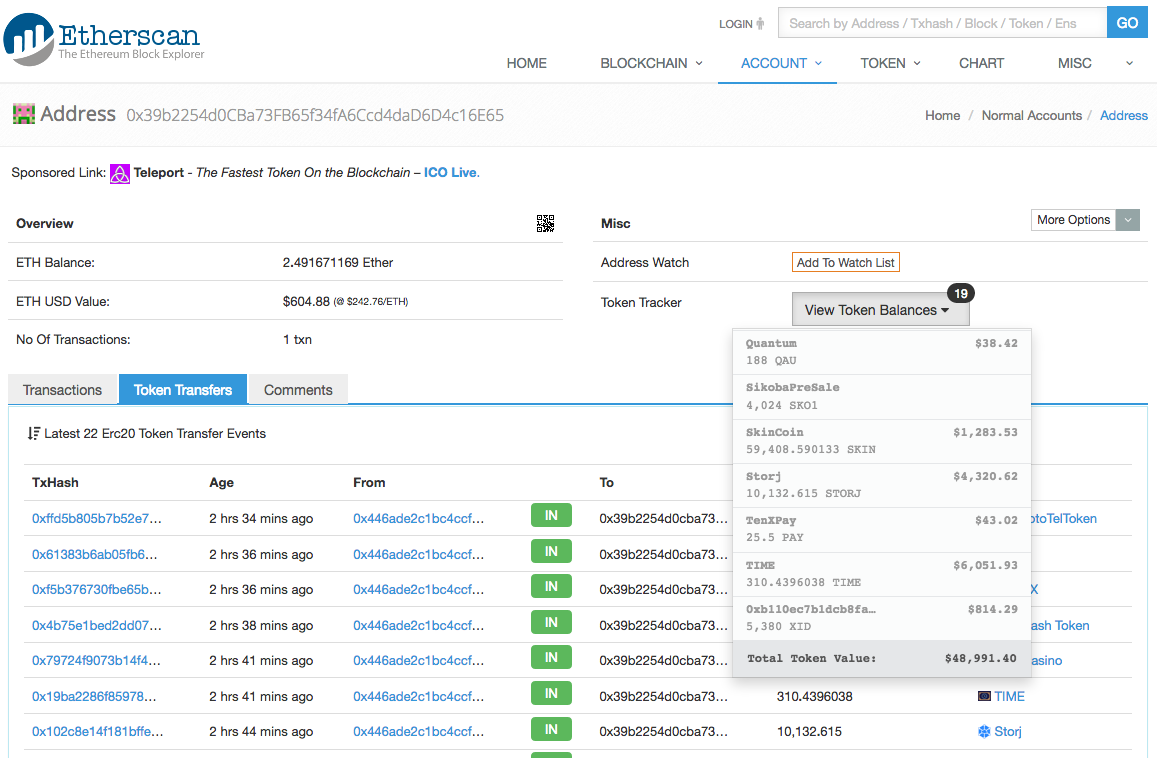Viewport: 1157px width, 758px height.
Task: Toggle the View Token Balances dropdown
Action: click(x=880, y=310)
